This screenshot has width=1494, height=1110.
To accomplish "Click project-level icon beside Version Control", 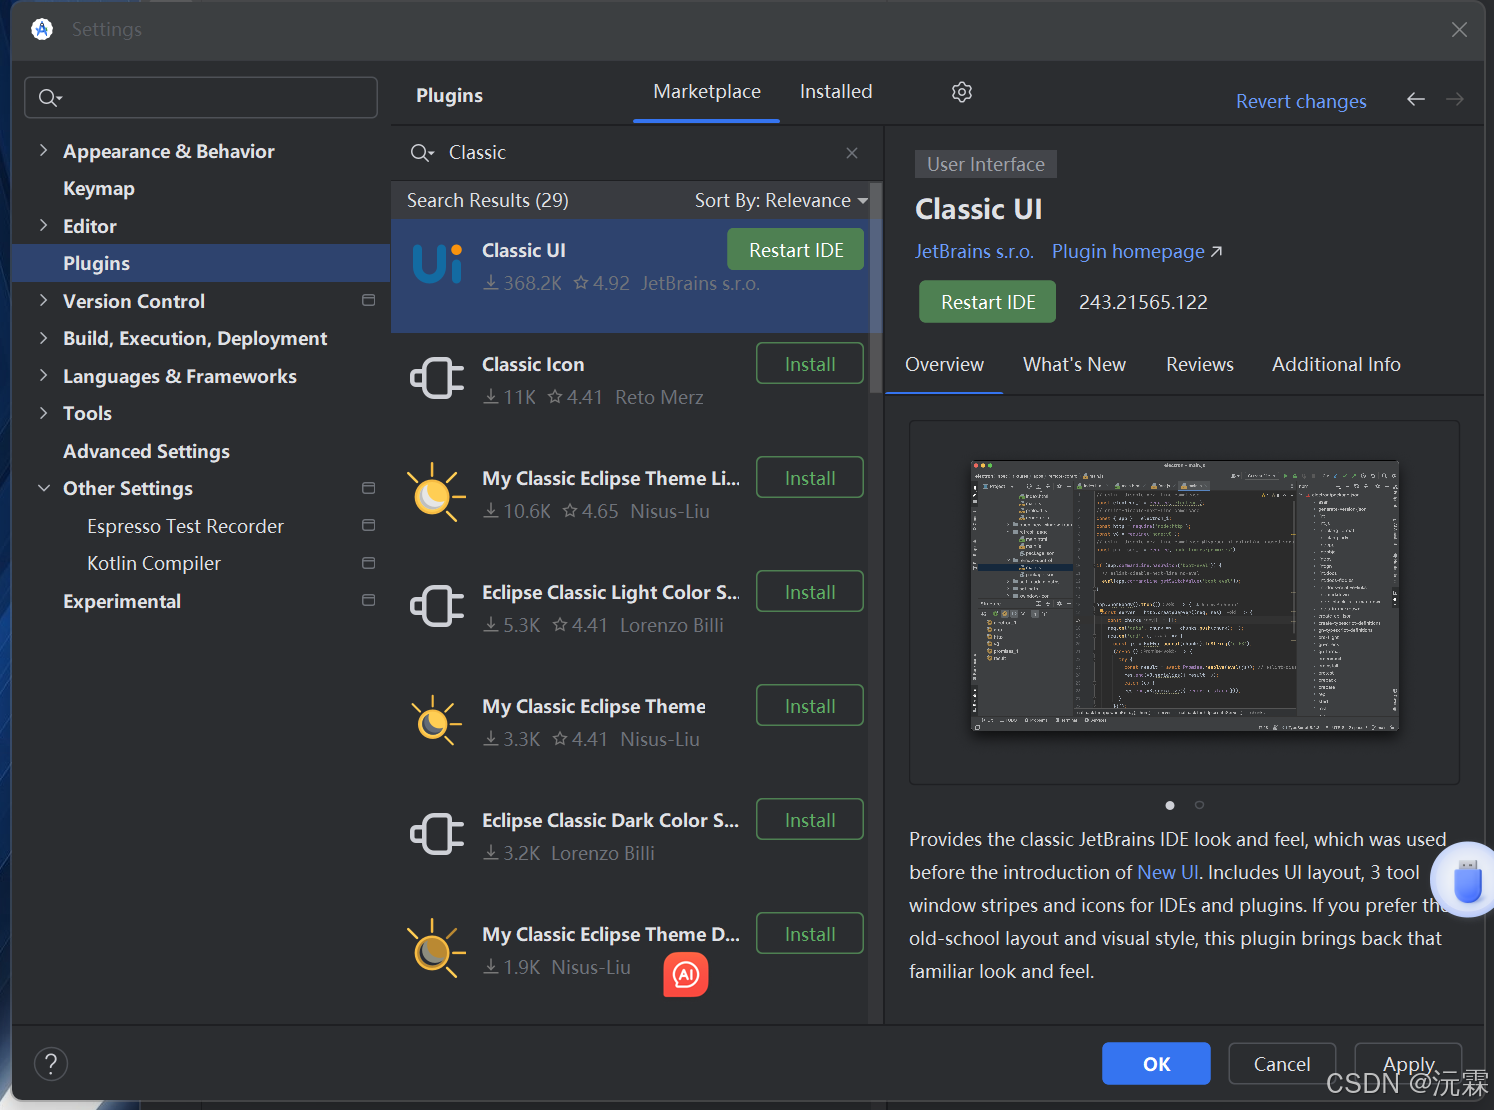I will (368, 300).
